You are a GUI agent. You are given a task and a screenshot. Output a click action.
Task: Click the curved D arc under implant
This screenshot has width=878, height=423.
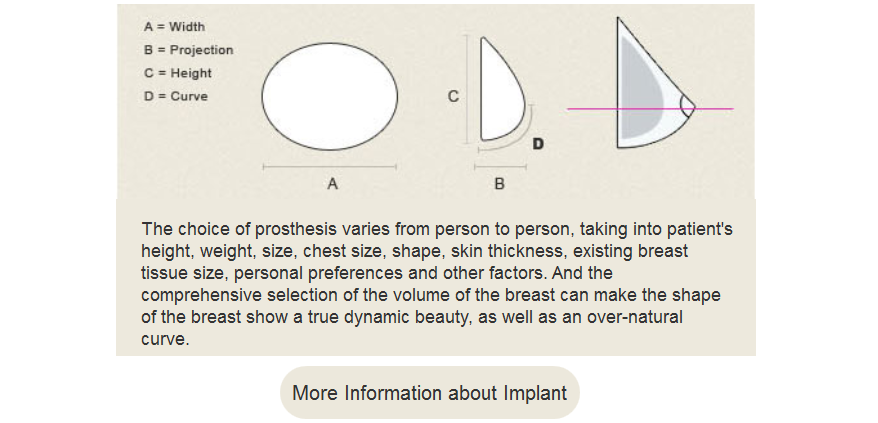(507, 132)
